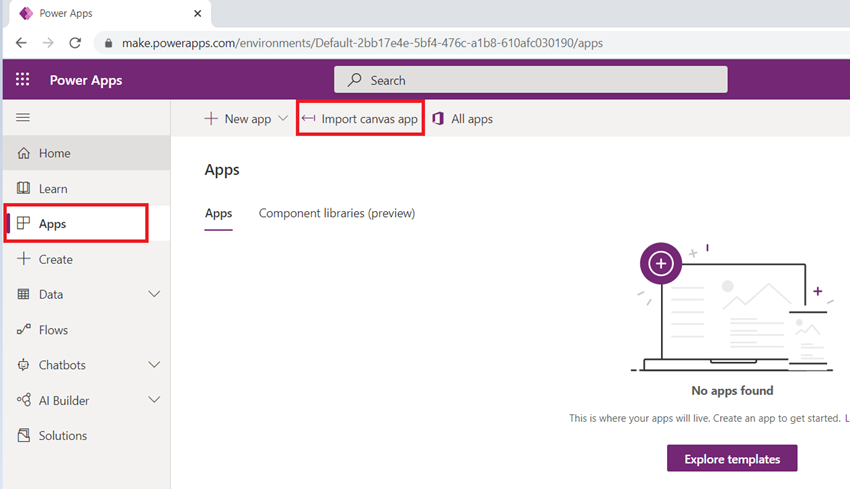
Task: Switch to the Apps tab
Action: pyautogui.click(x=218, y=214)
